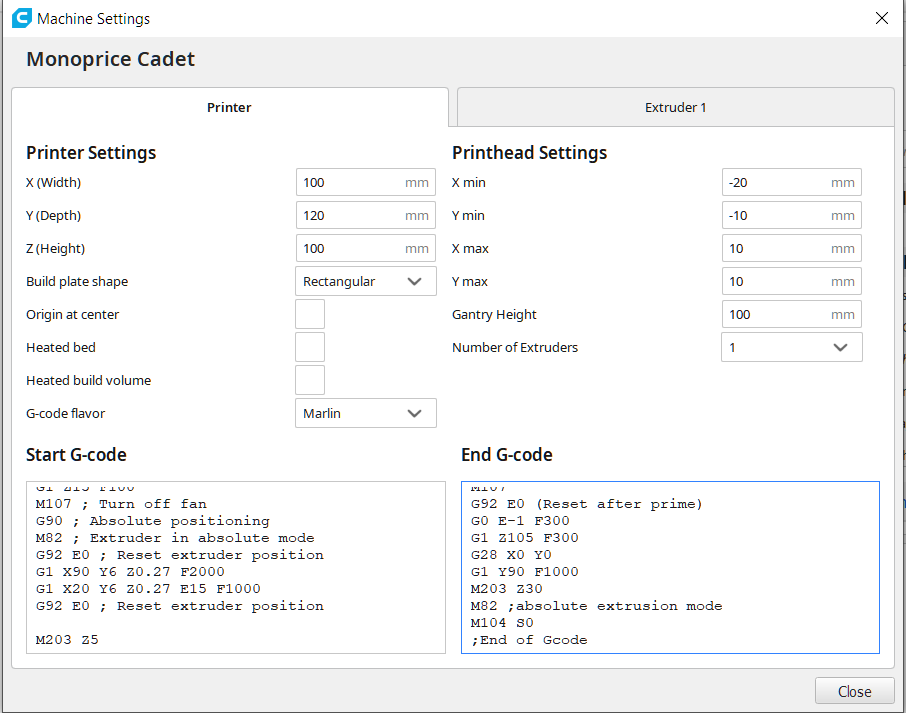Click the Y min input field
Viewport: 906px width, 713px height.
792,216
